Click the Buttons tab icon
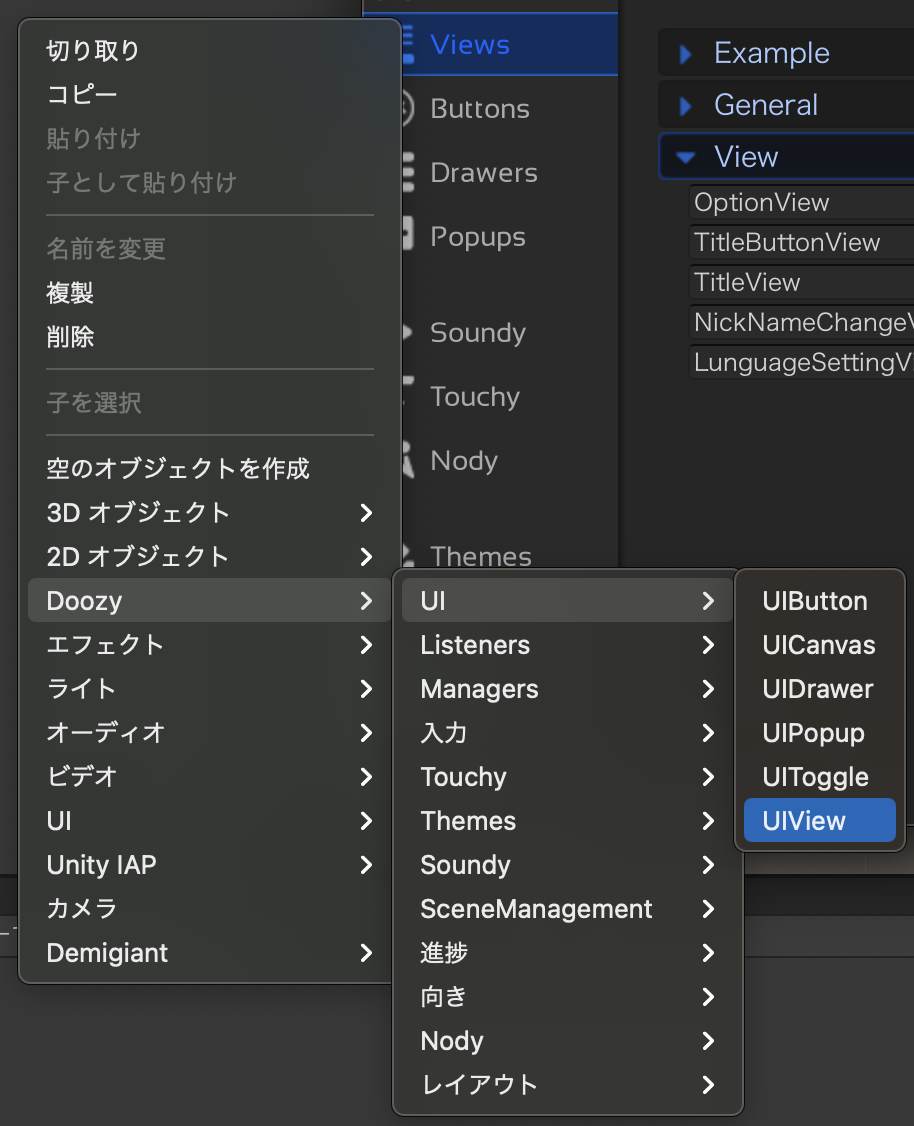This screenshot has height=1126, width=914. point(407,108)
